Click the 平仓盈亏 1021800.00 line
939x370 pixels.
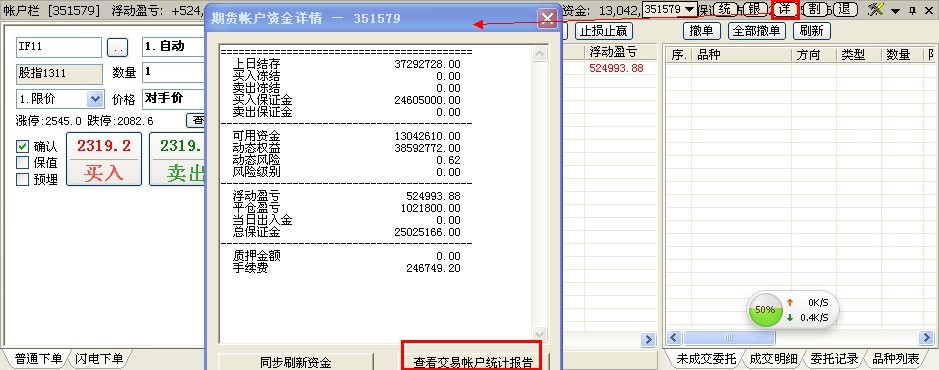click(346, 208)
